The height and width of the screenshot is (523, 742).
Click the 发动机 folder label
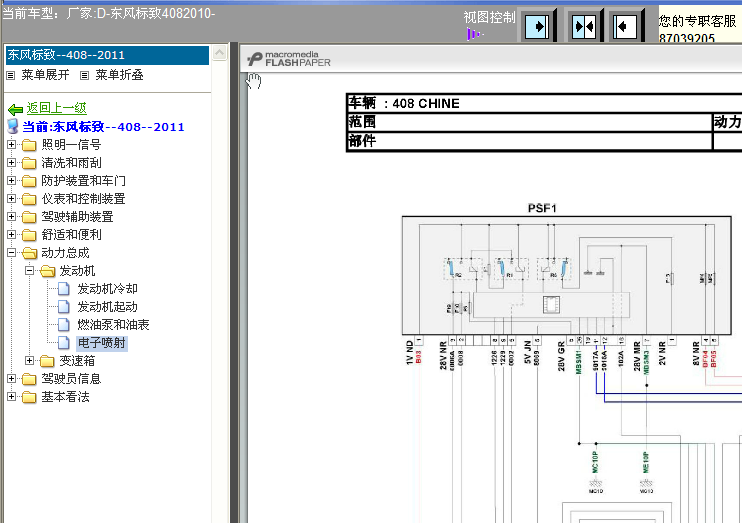[77, 271]
